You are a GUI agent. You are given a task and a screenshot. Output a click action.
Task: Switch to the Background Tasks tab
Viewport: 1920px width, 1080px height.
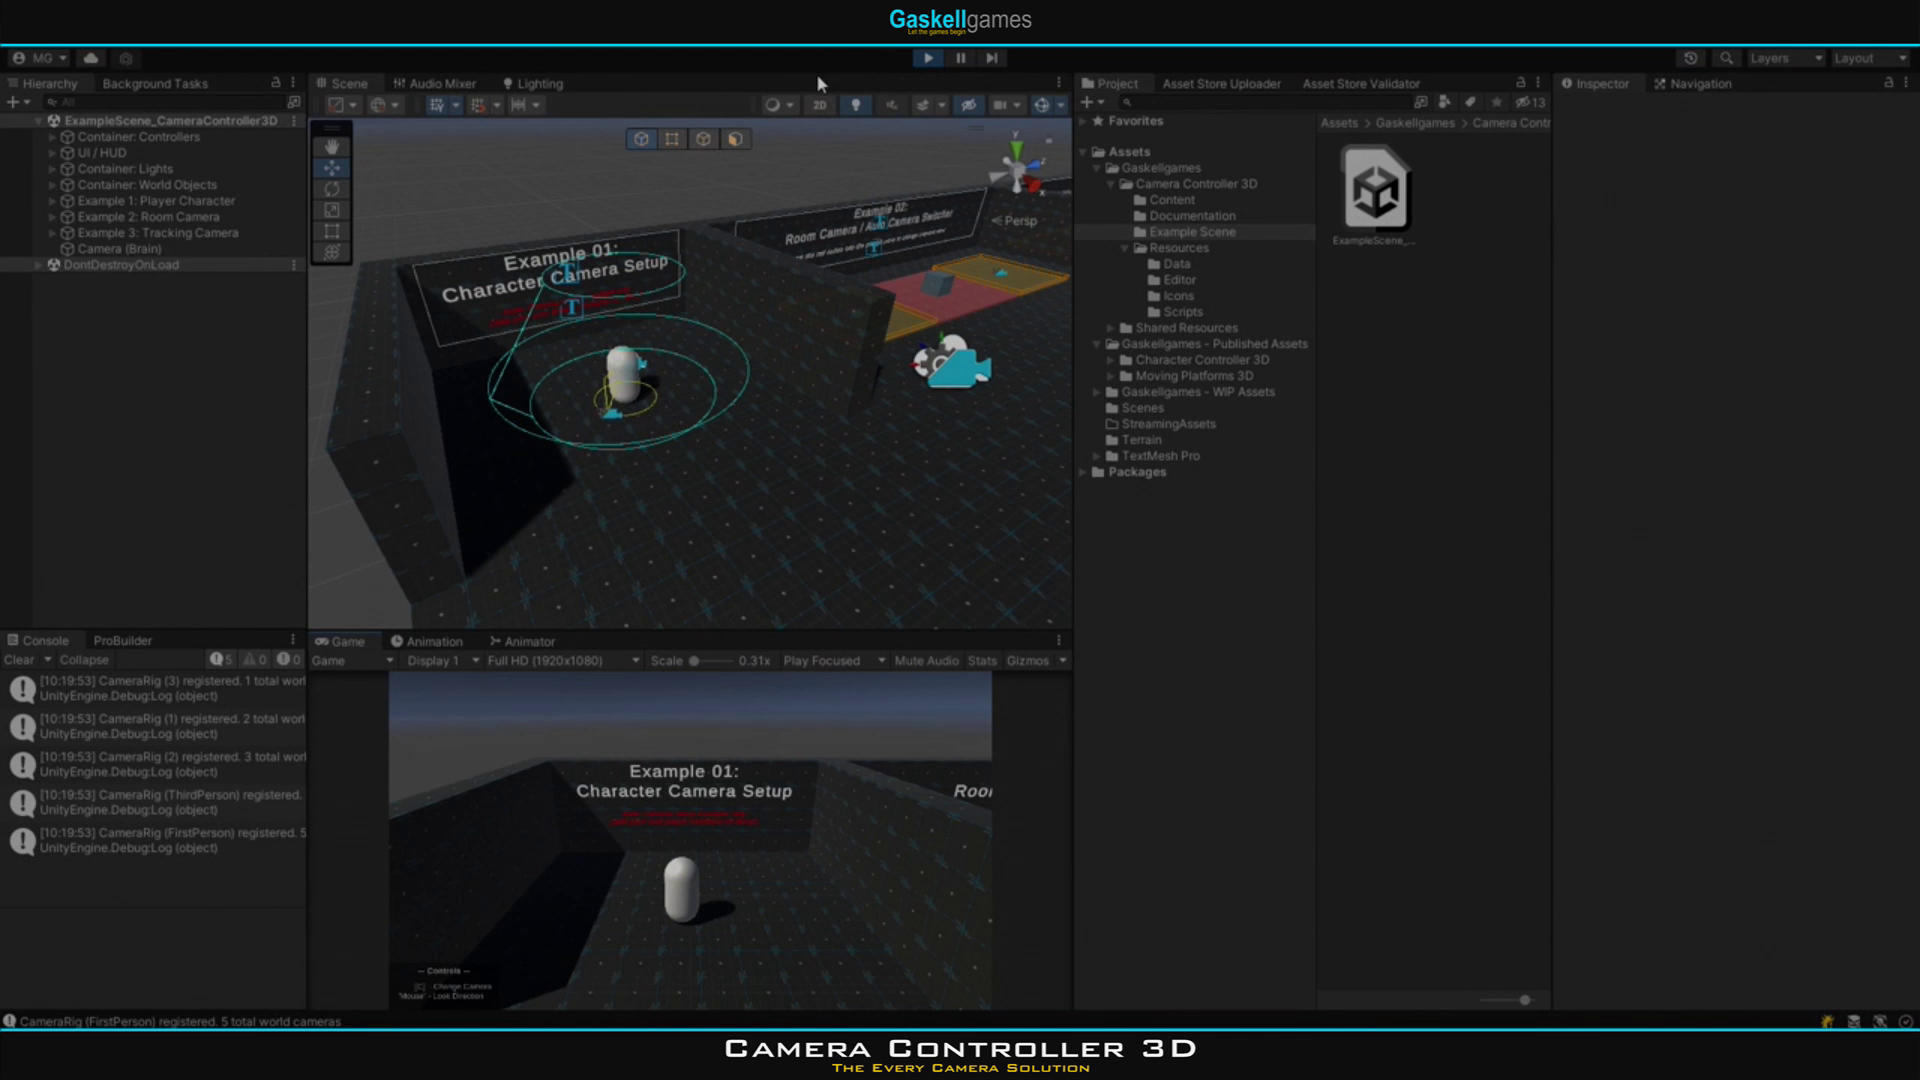pyautogui.click(x=155, y=84)
